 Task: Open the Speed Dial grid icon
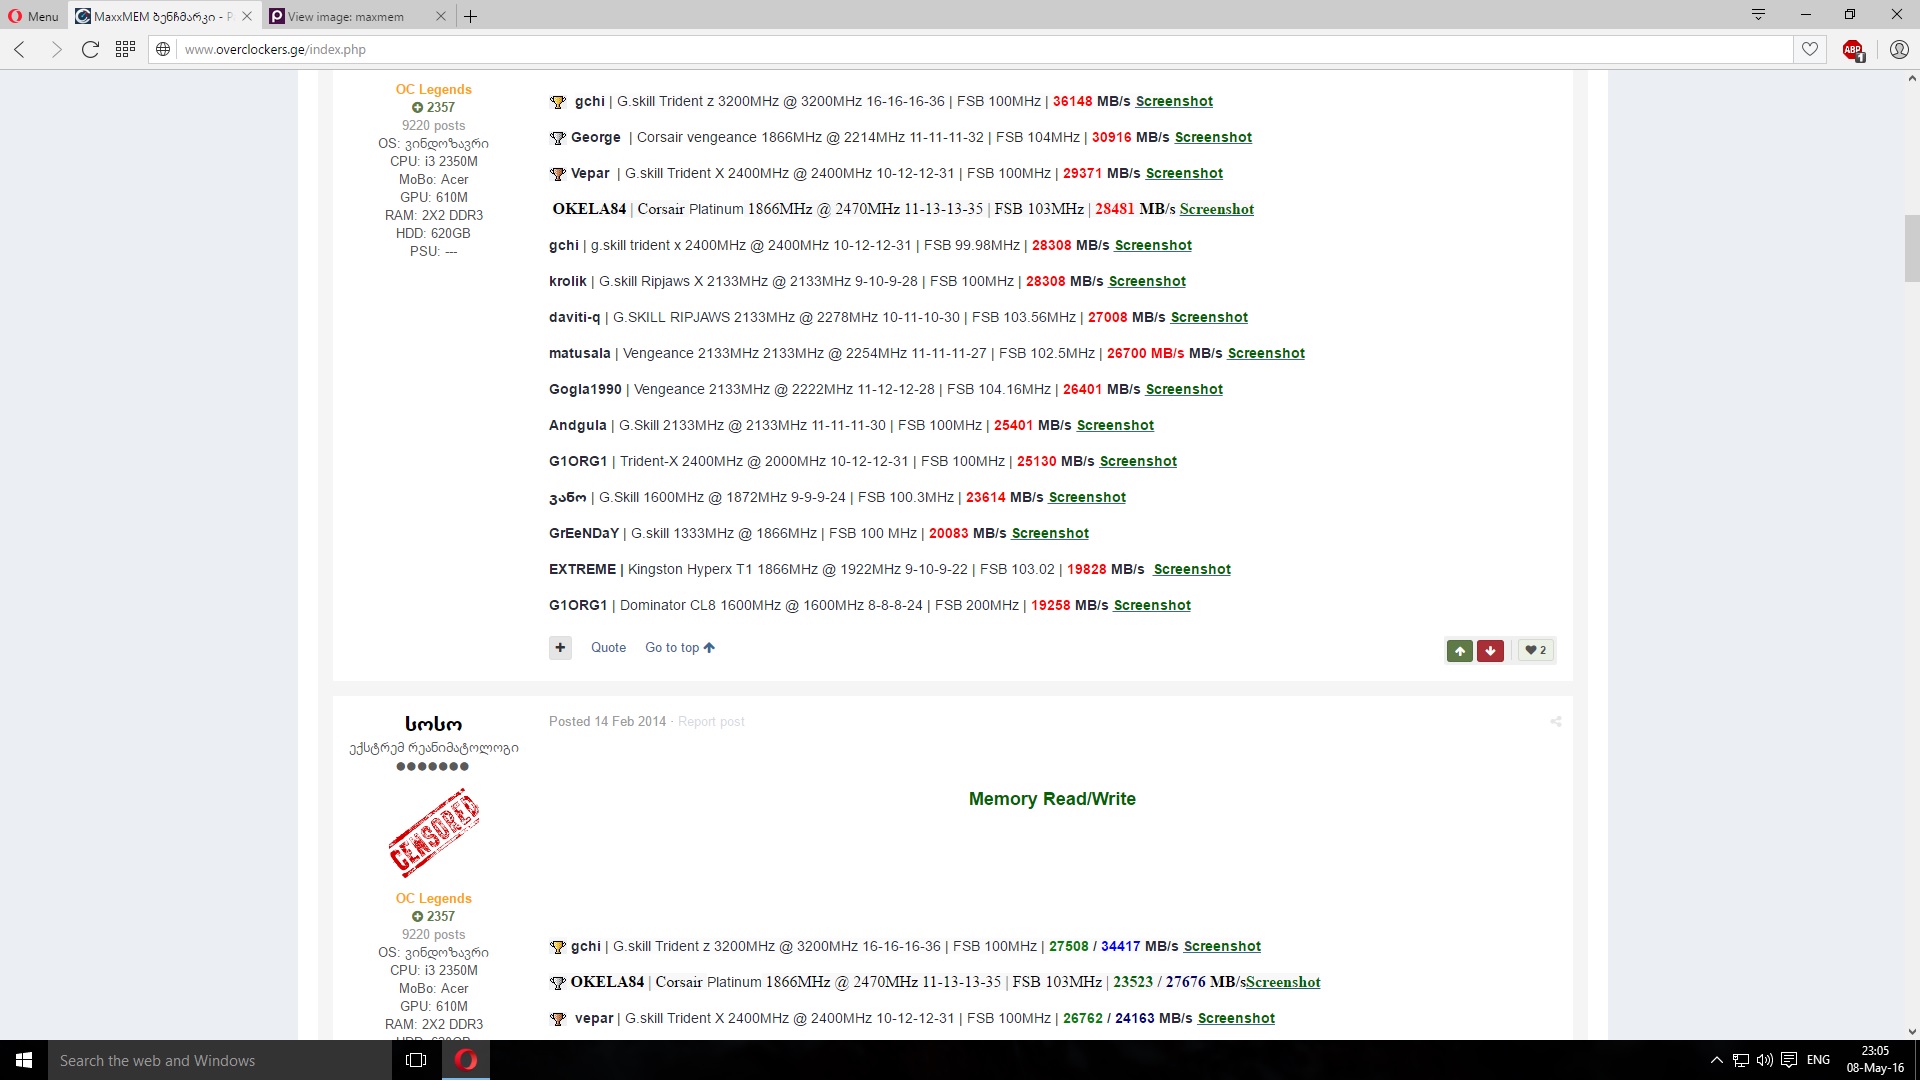coord(125,49)
